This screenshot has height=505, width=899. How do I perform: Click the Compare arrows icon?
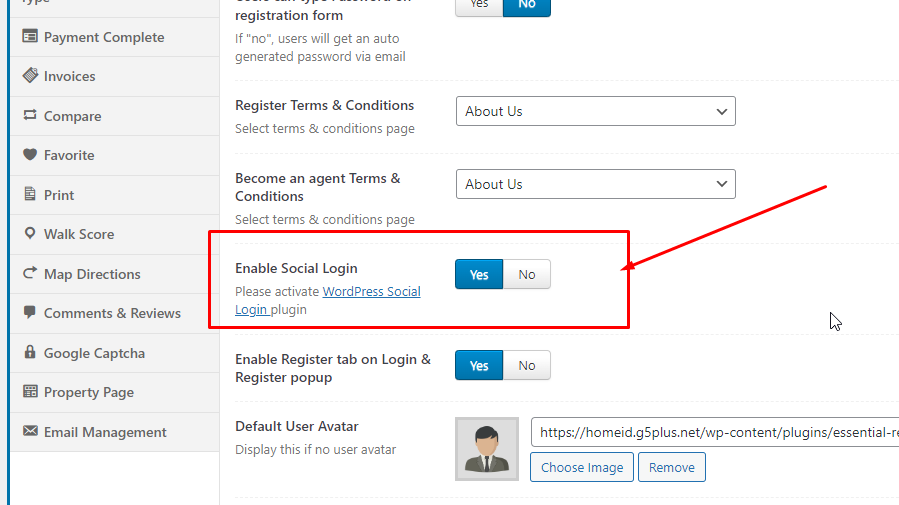coord(30,116)
